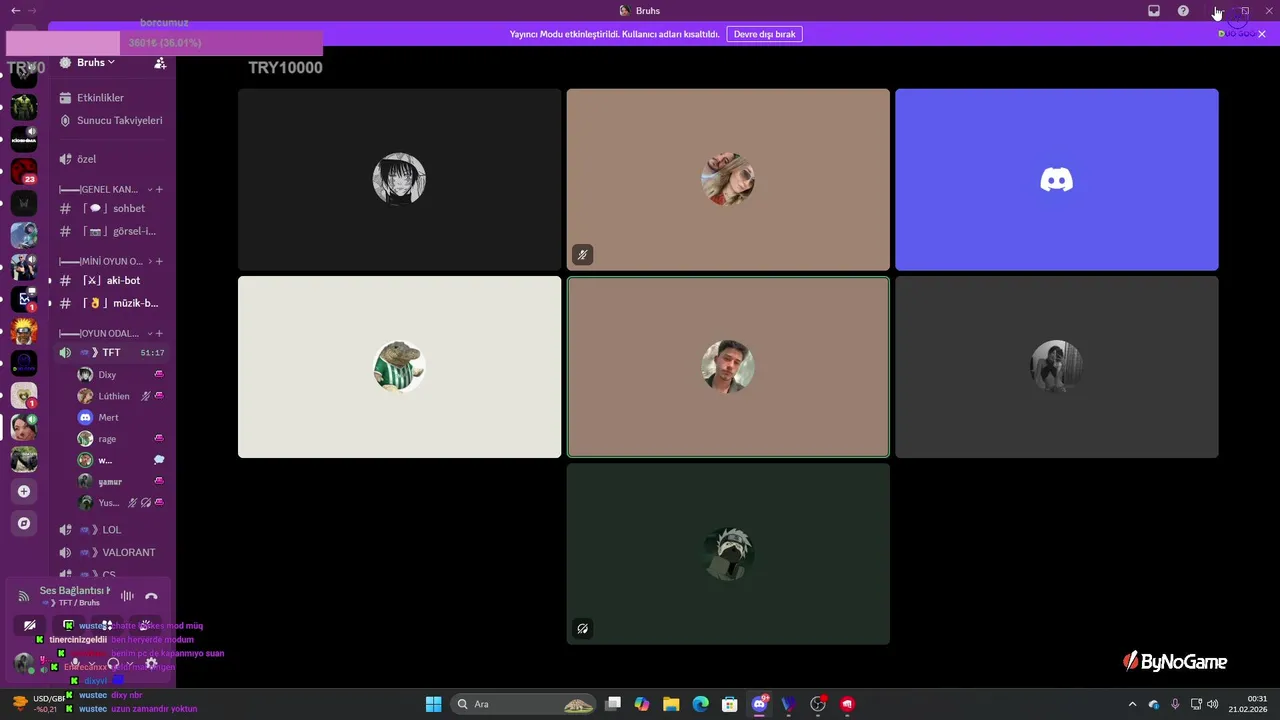Open clock showing 00:31 in taskbar
The image size is (1280, 720).
[1246, 704]
